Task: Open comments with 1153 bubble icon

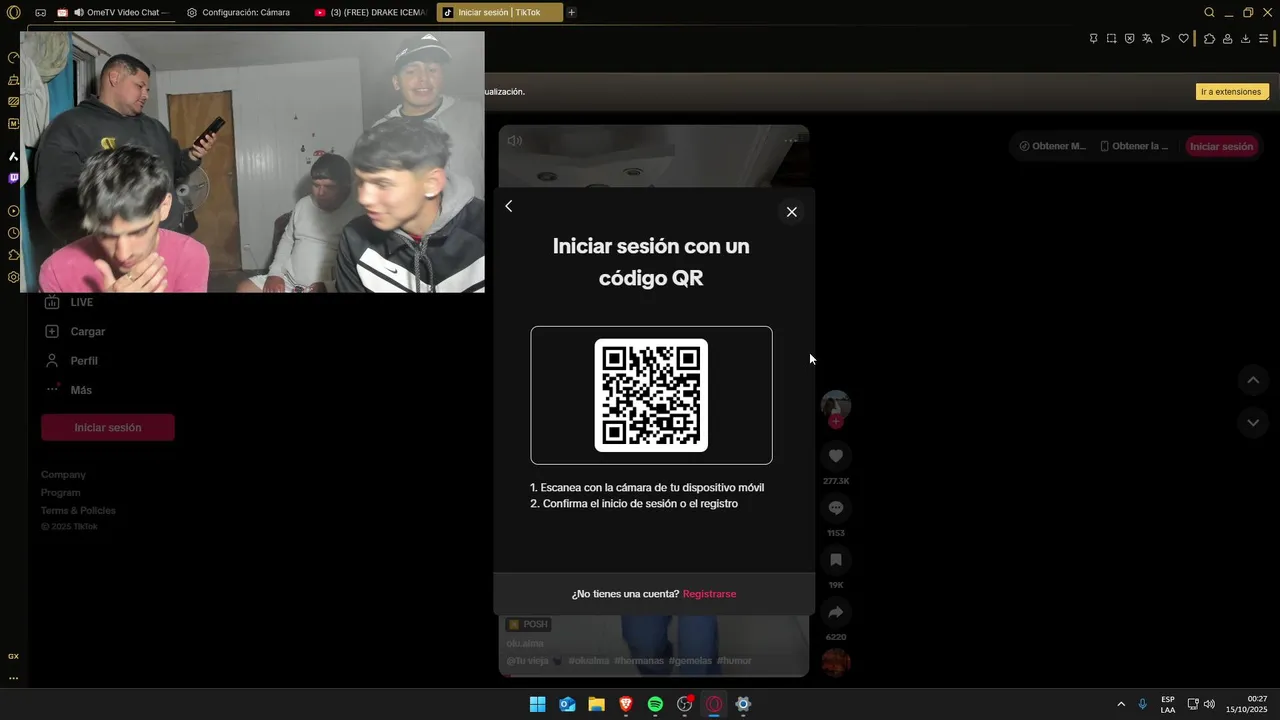Action: coord(836,508)
